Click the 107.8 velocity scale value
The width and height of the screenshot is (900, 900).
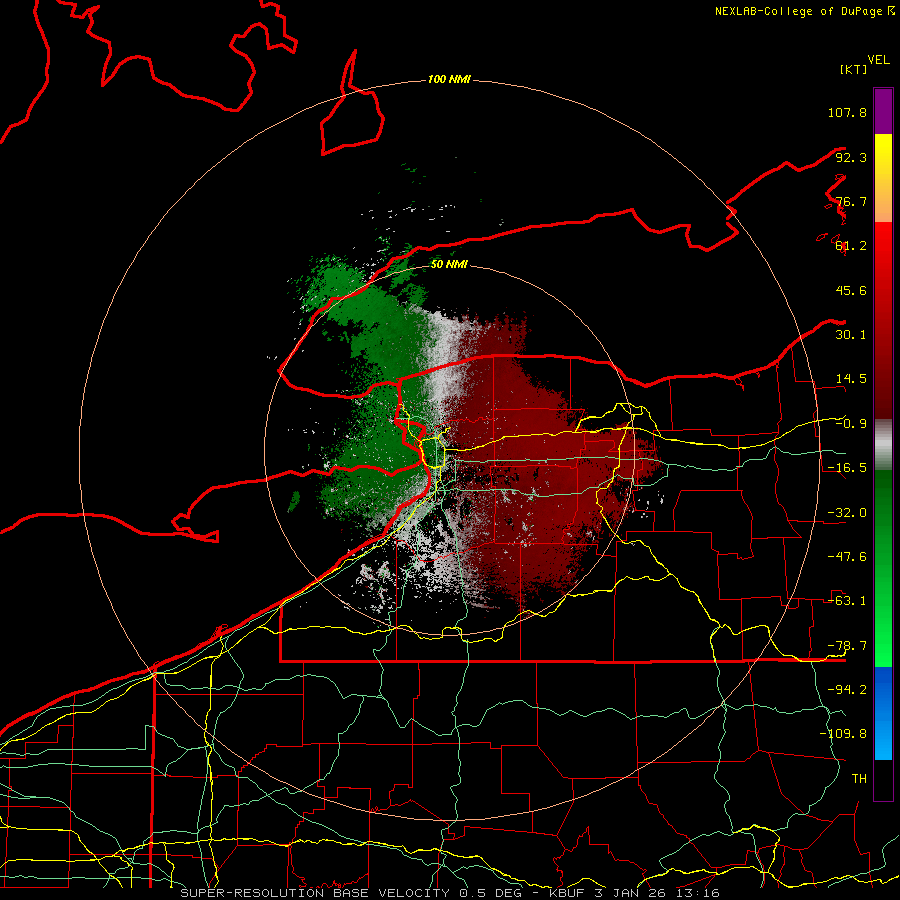pyautogui.click(x=847, y=112)
